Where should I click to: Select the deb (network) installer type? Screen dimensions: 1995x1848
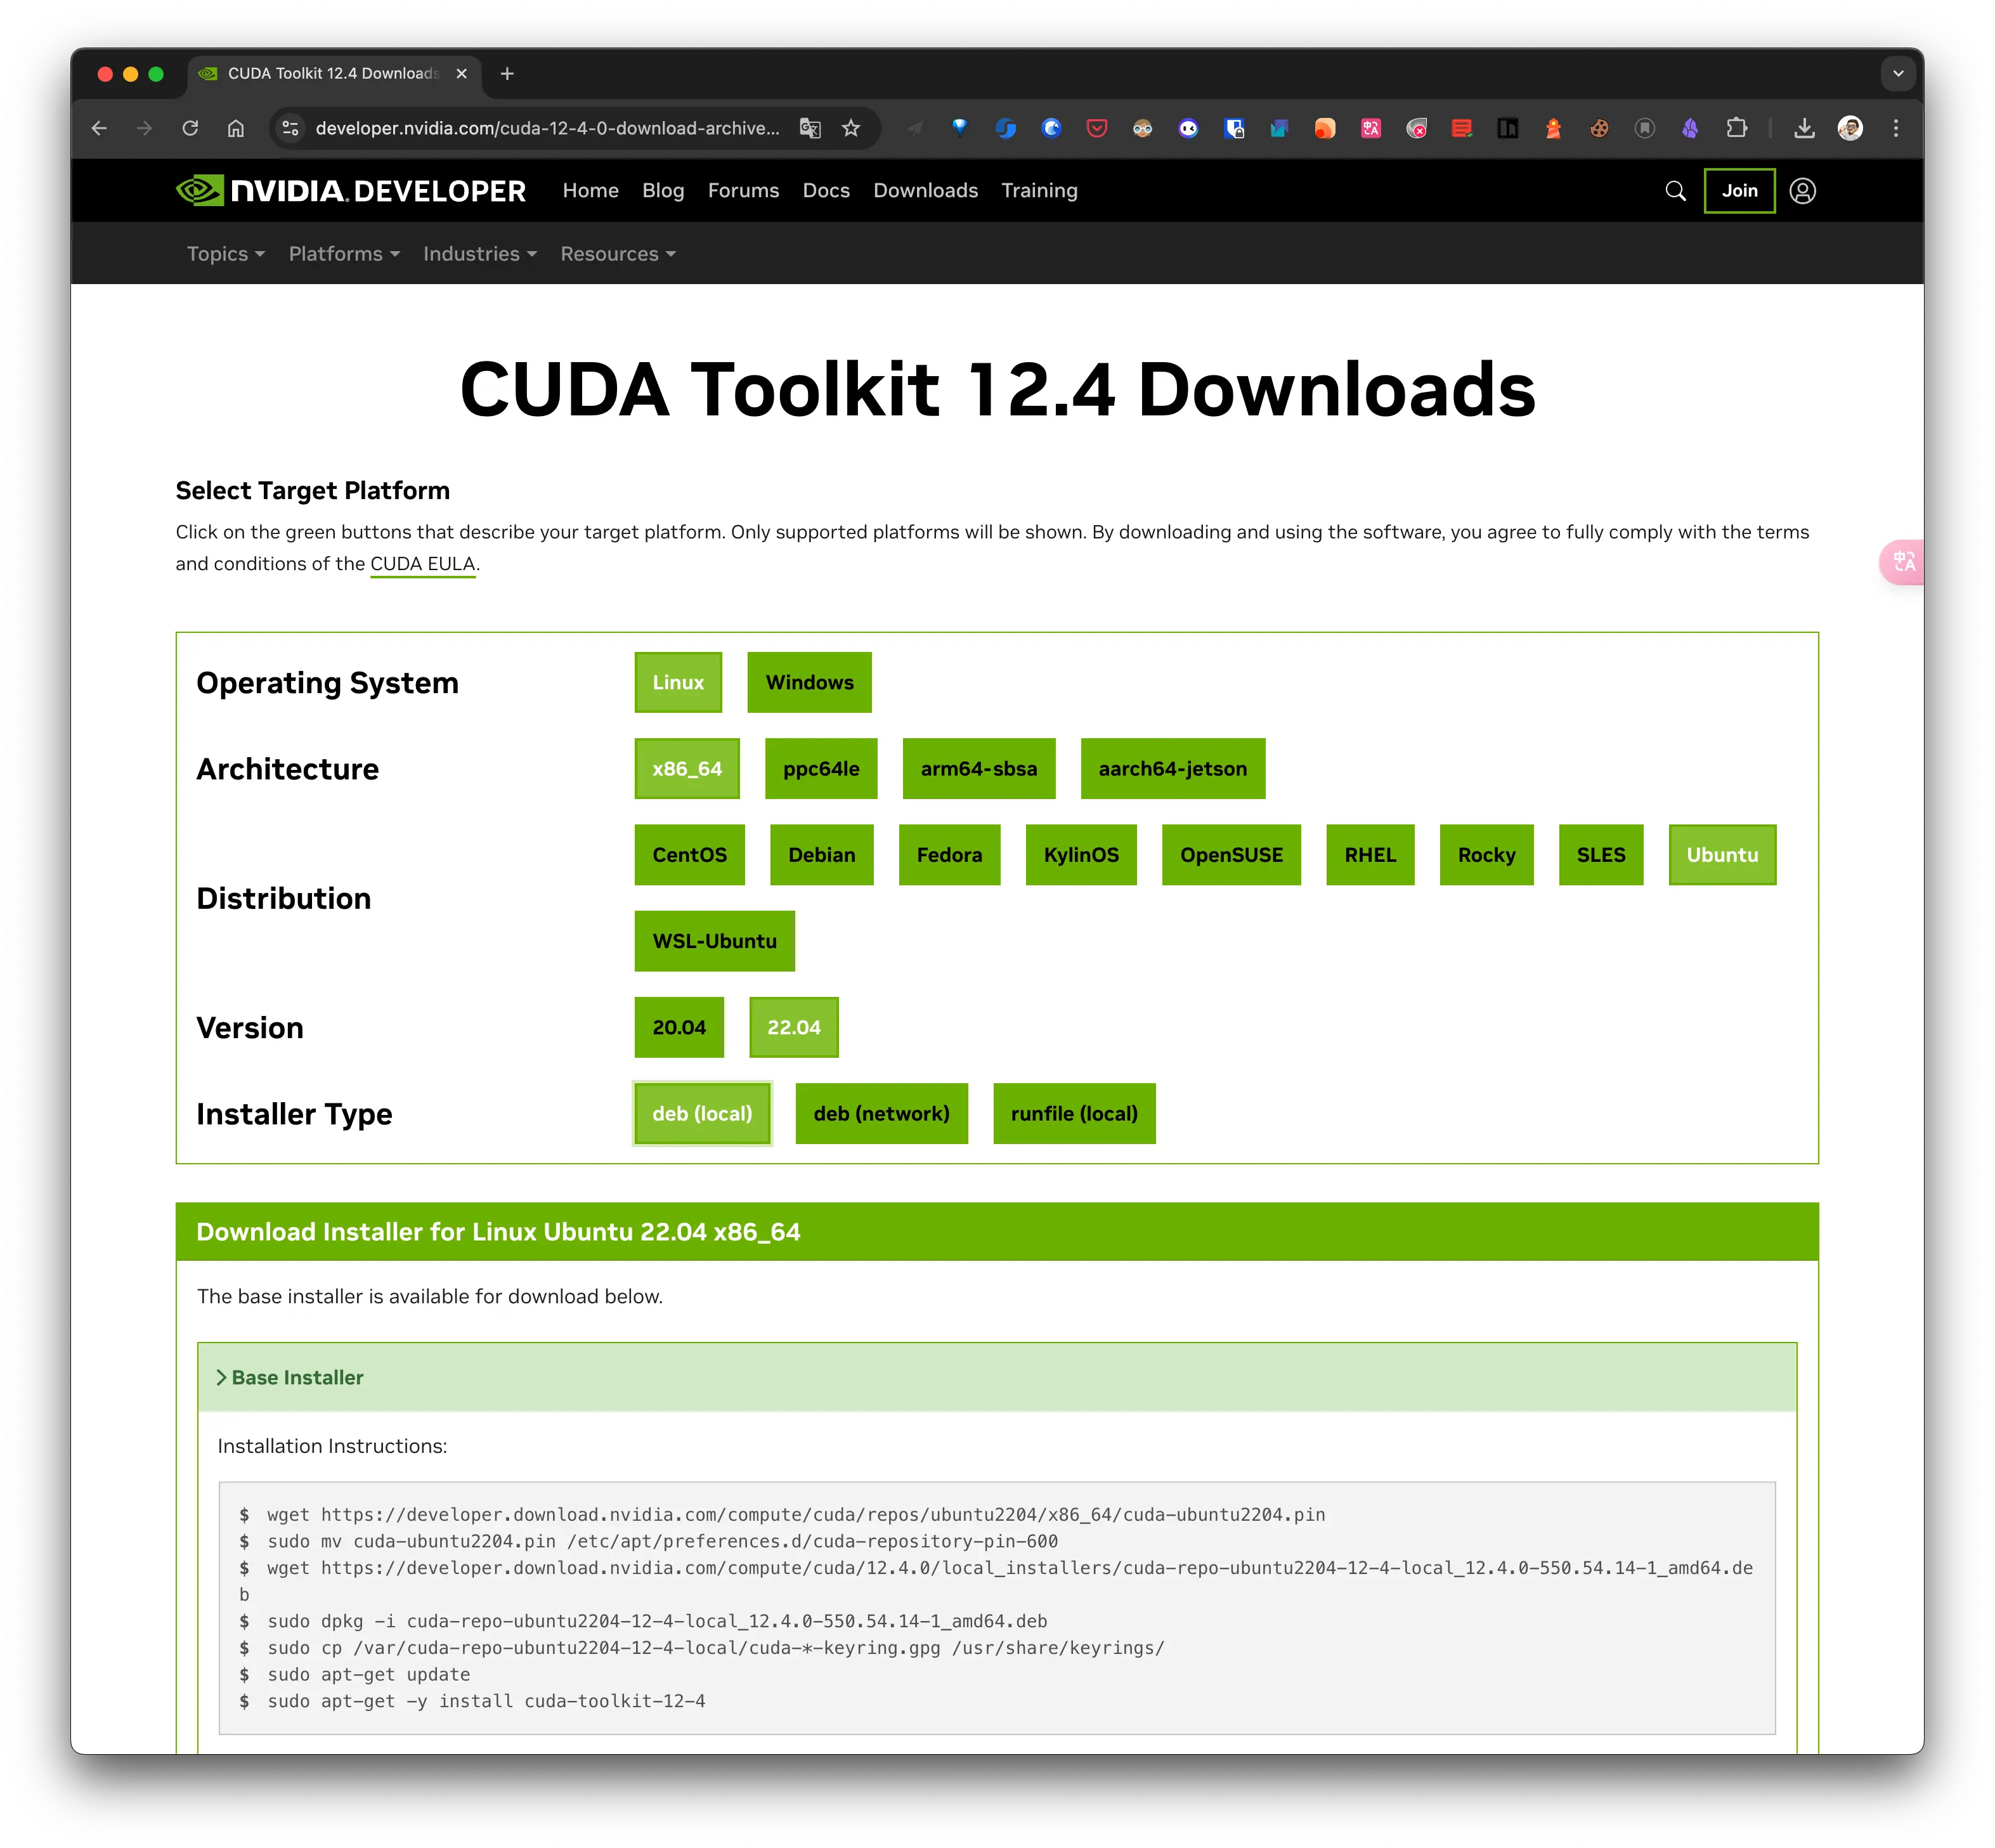click(881, 1114)
